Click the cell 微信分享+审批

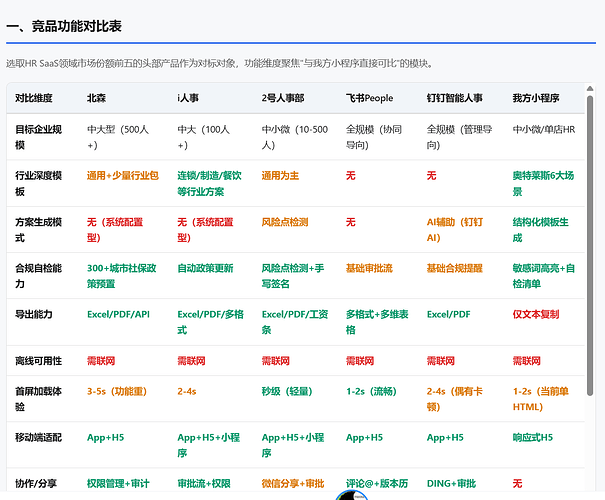[x=293, y=483]
